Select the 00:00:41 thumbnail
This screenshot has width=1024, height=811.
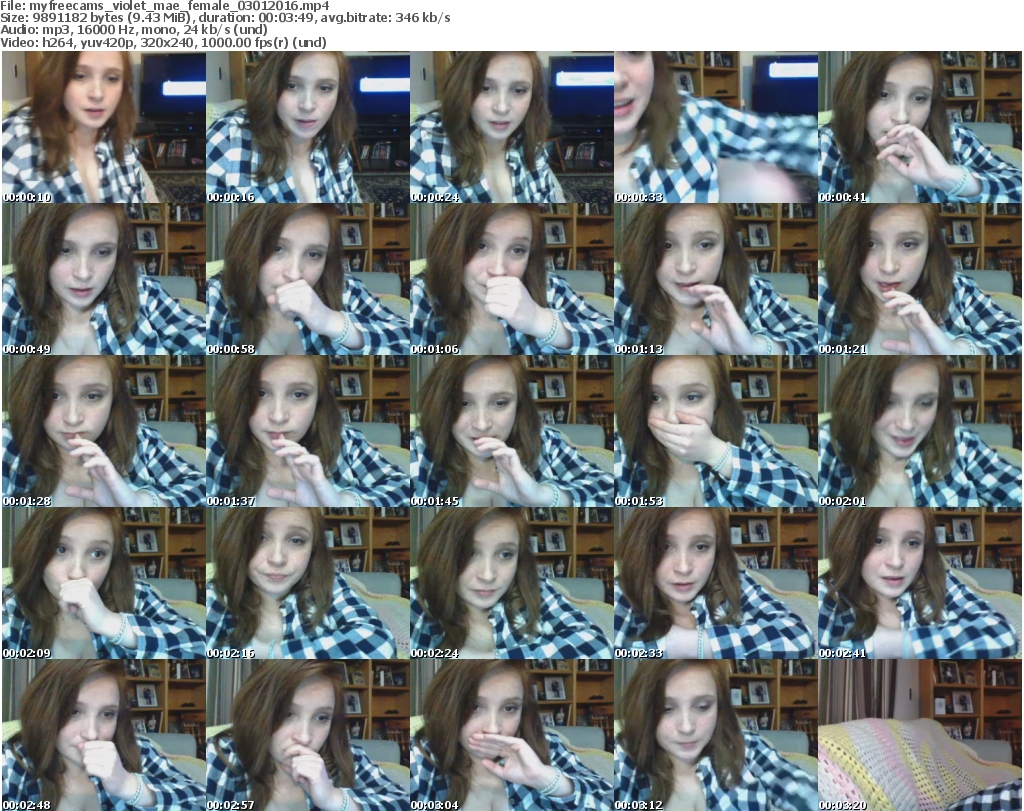click(x=920, y=127)
